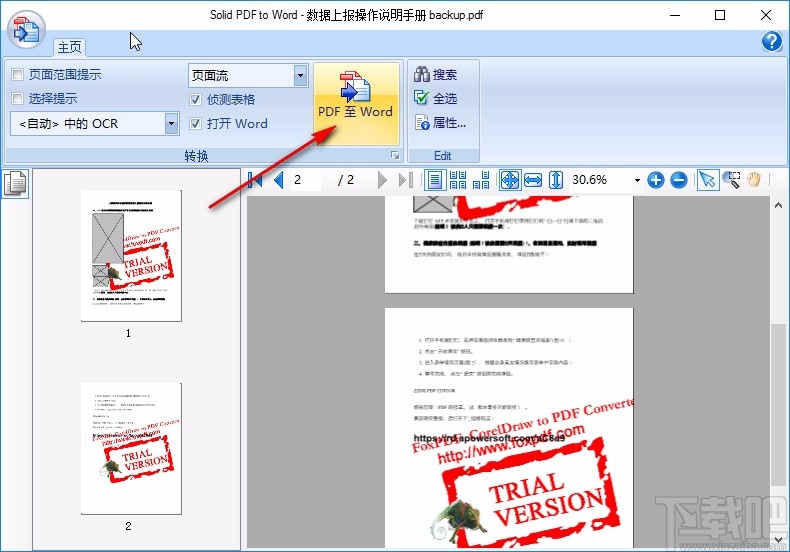Click the 搜索 binoculars button
The image size is (790, 552).
(436, 75)
